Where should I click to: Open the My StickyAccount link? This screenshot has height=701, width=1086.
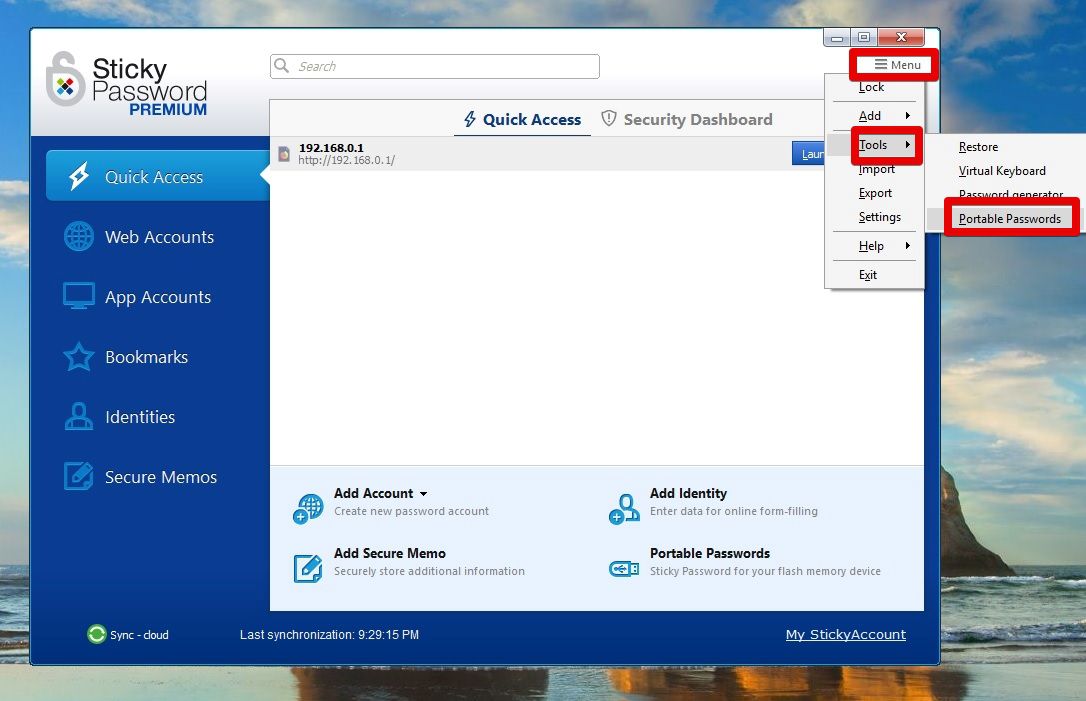pos(846,635)
